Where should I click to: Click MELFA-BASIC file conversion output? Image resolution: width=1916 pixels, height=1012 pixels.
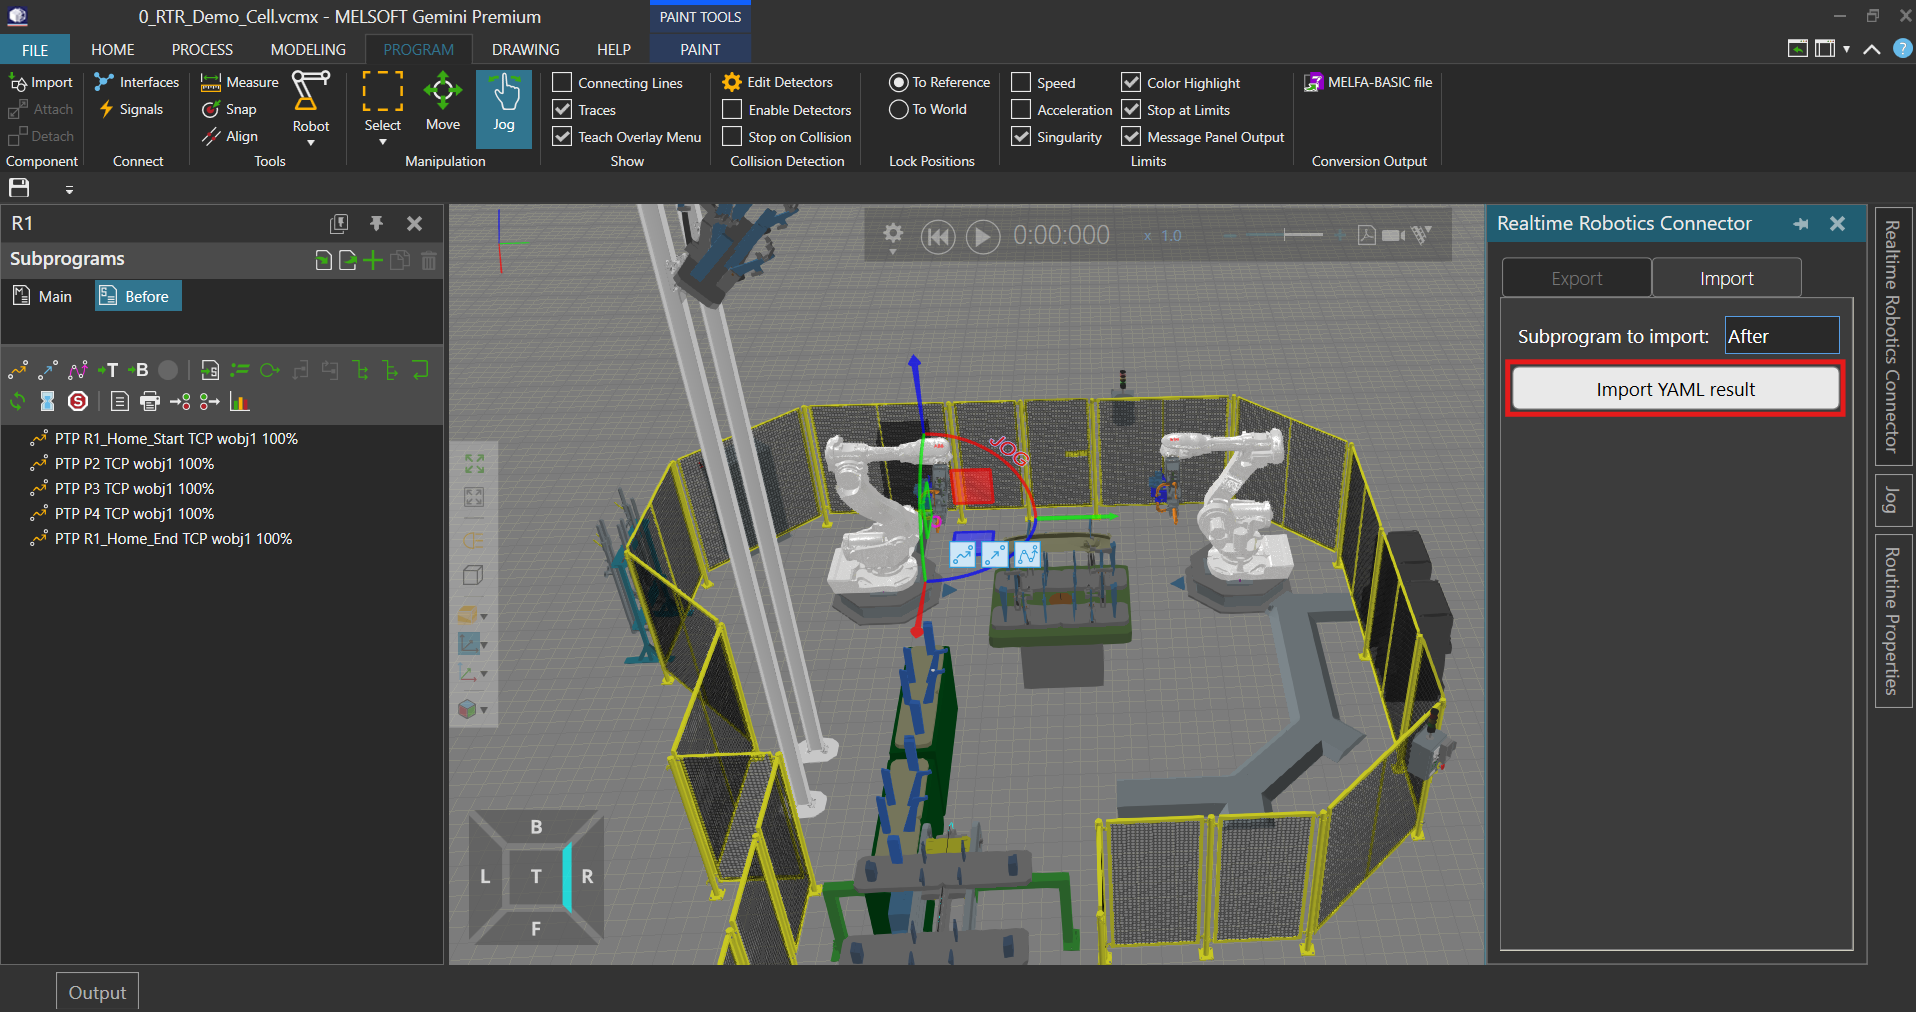[1368, 82]
